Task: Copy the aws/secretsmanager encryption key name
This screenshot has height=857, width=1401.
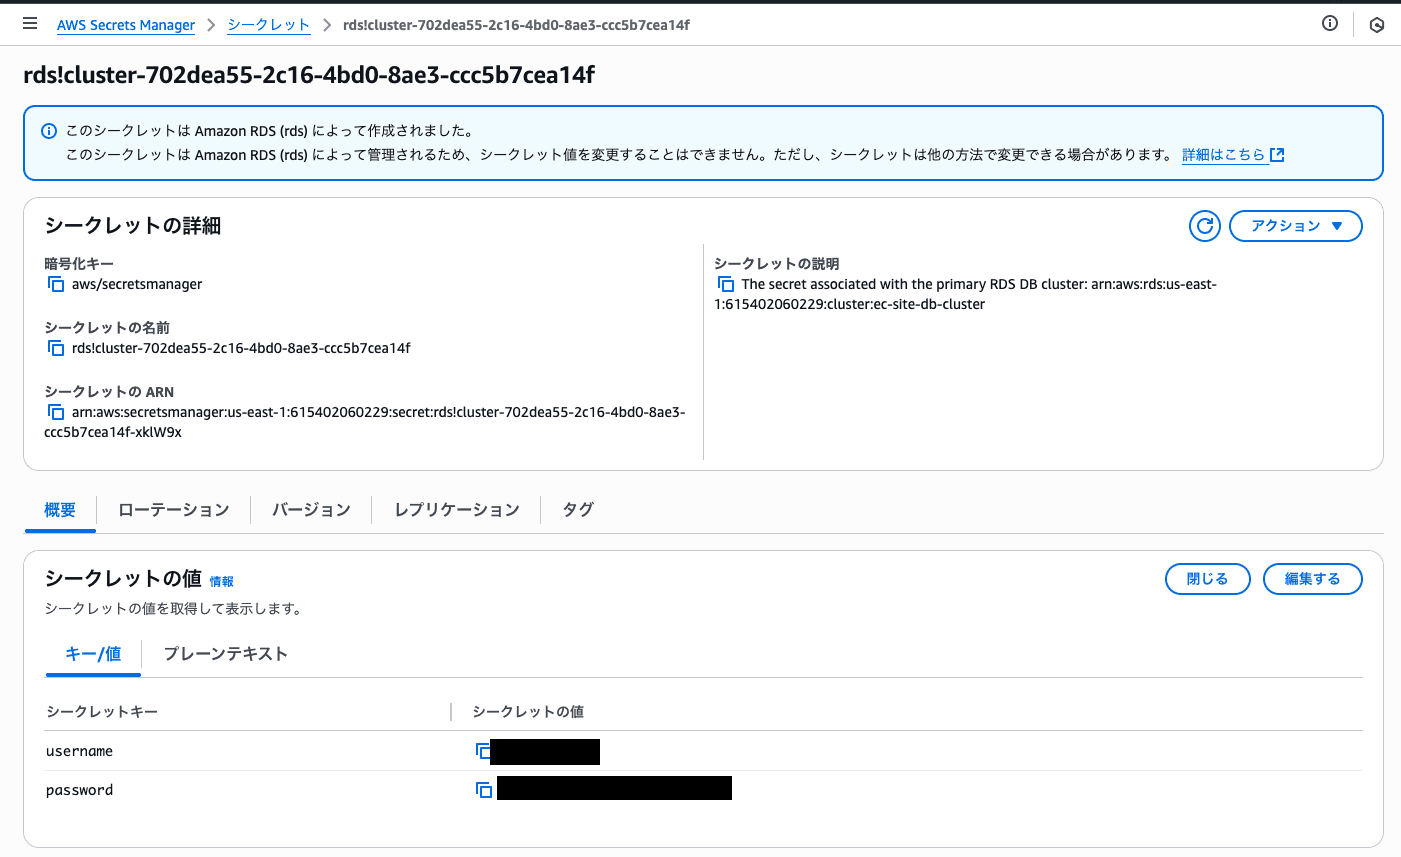Action: [x=56, y=284]
